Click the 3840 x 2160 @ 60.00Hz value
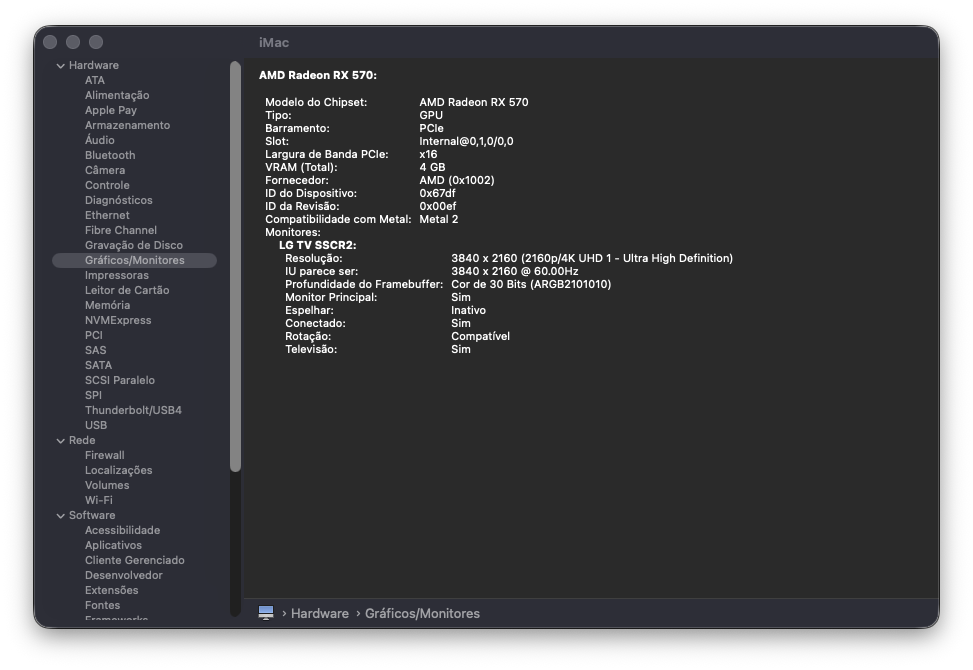Image resolution: width=973 pixels, height=670 pixels. coord(514,271)
